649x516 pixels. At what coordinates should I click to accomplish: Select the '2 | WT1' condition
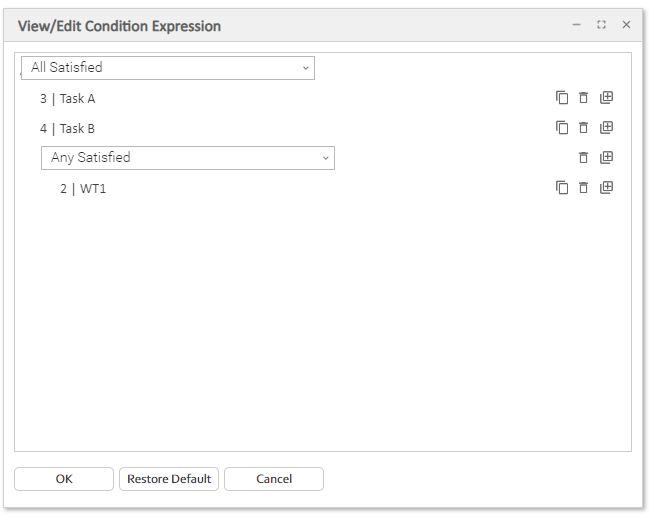83,189
